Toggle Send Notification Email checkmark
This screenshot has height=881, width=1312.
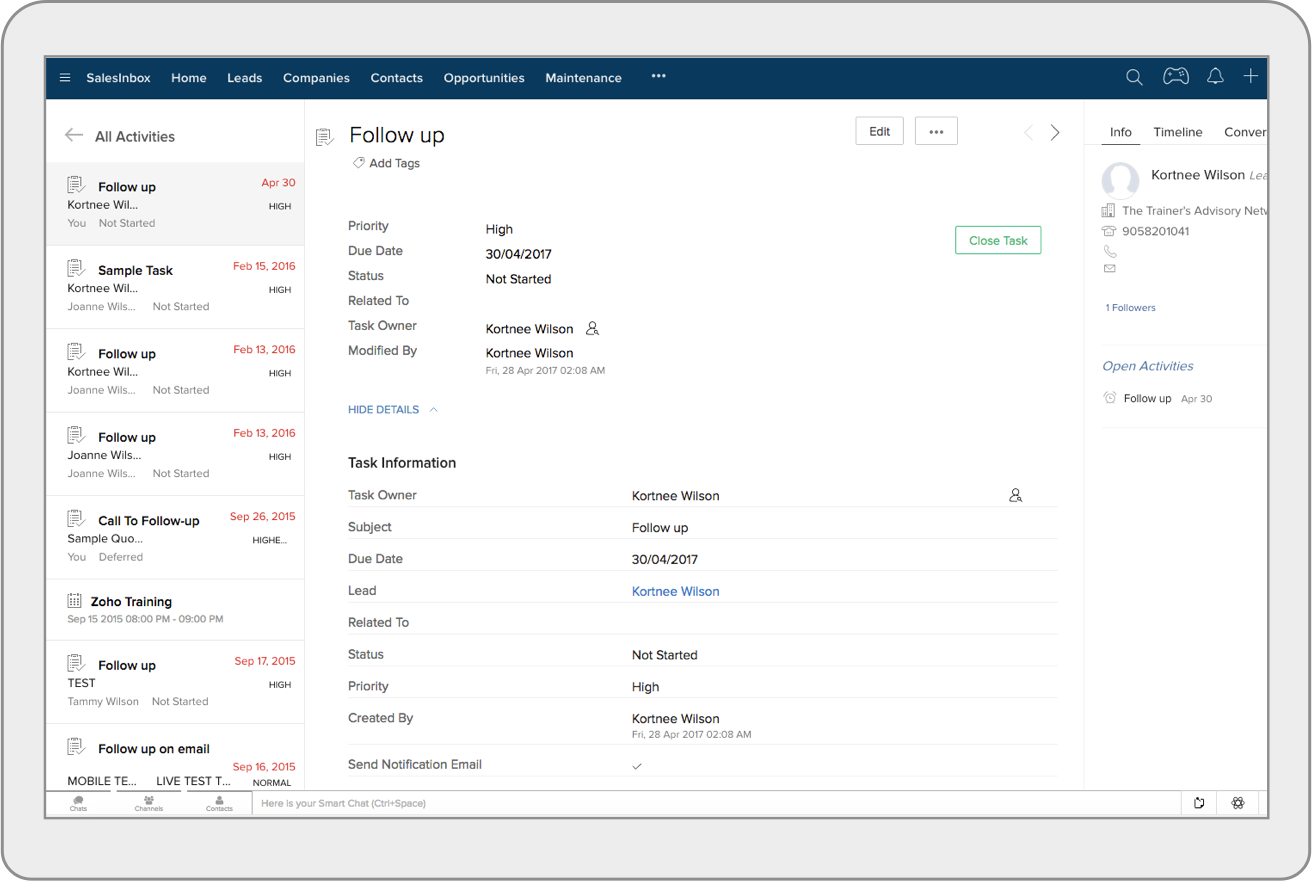pyautogui.click(x=637, y=766)
